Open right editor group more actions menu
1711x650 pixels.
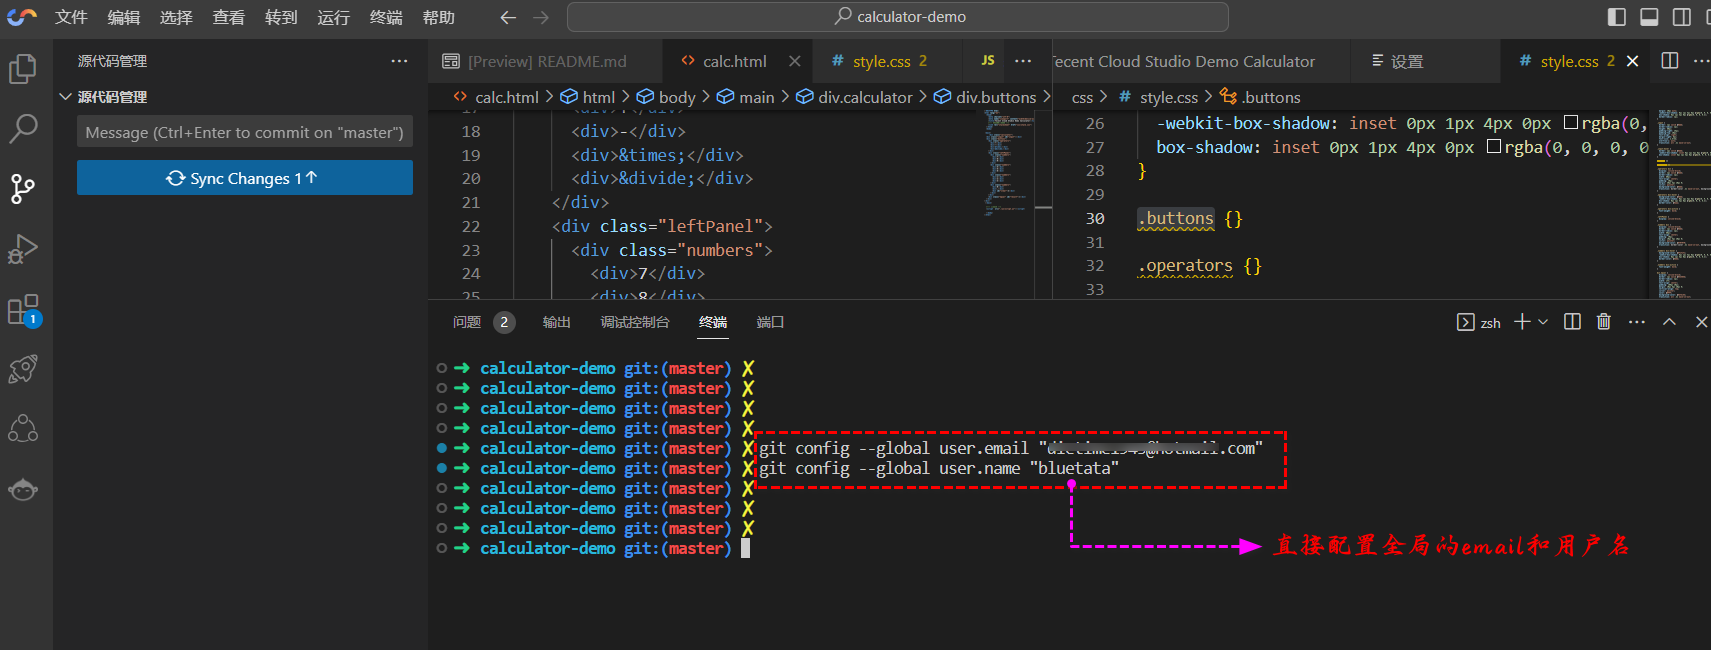1701,61
